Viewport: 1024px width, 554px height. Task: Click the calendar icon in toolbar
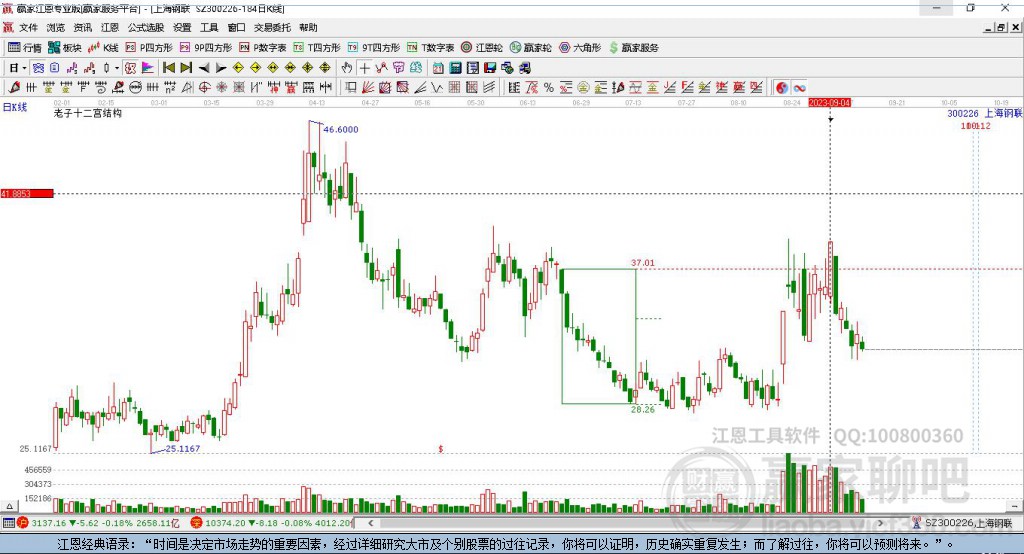pyautogui.click(x=438, y=68)
